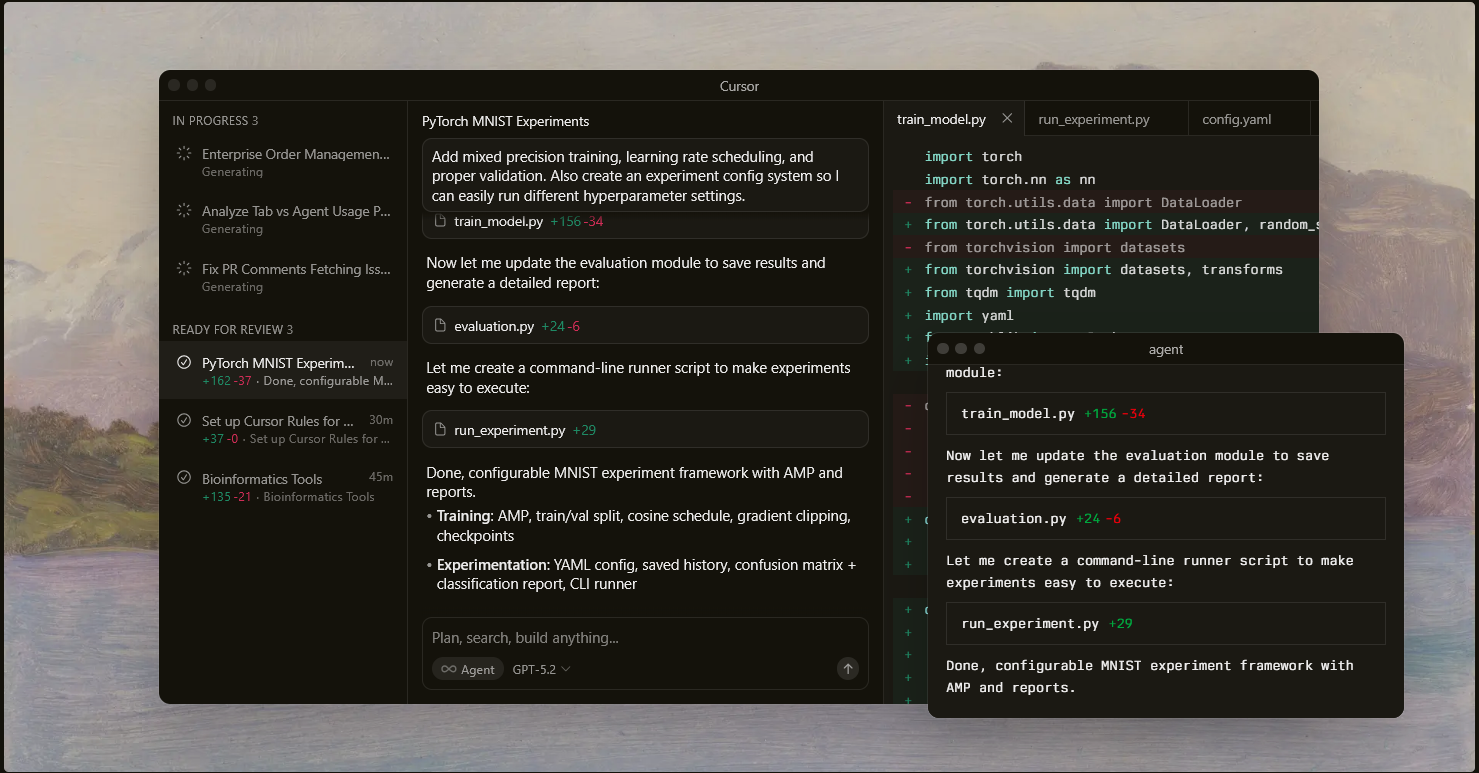
Task: Open run_experiment.py card in agent window
Action: click(1165, 623)
